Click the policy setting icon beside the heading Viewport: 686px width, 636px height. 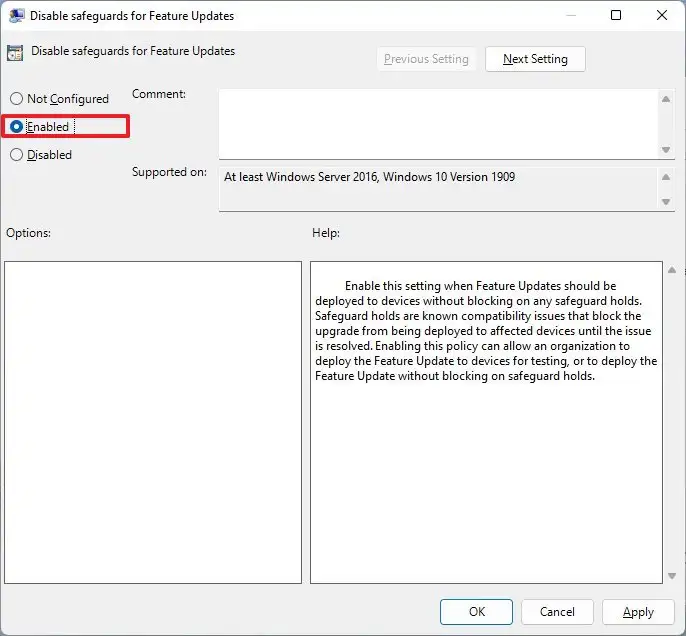click(x=17, y=52)
